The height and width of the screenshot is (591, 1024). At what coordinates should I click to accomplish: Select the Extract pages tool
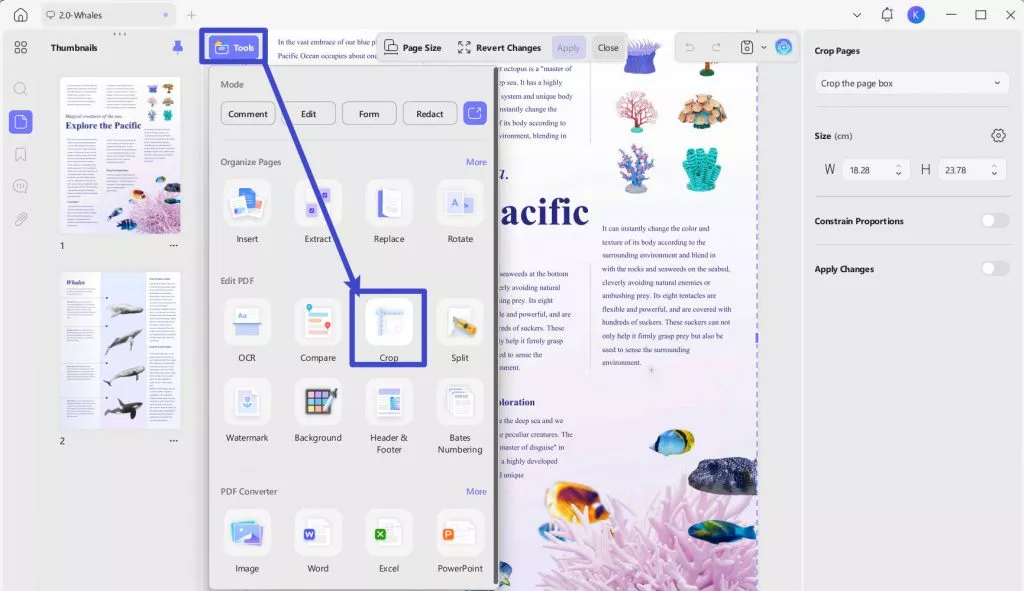coord(317,214)
